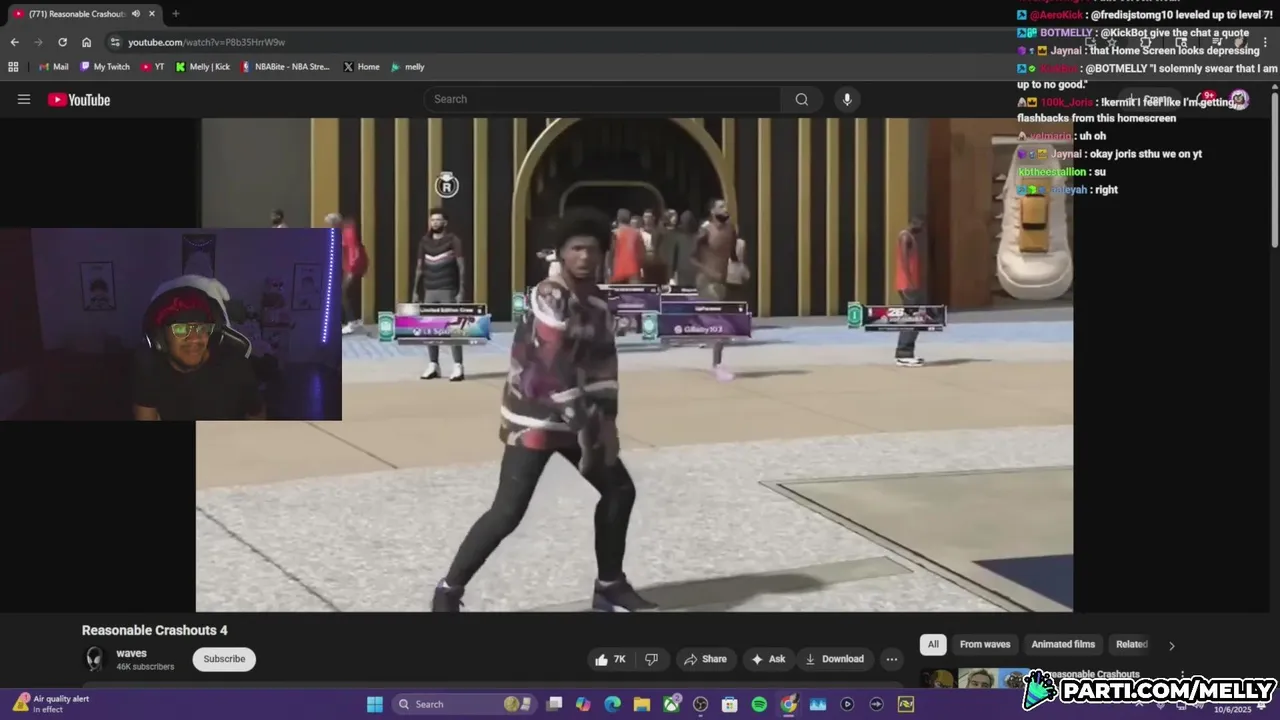Download the video
1280x720 pixels.
coord(834,659)
